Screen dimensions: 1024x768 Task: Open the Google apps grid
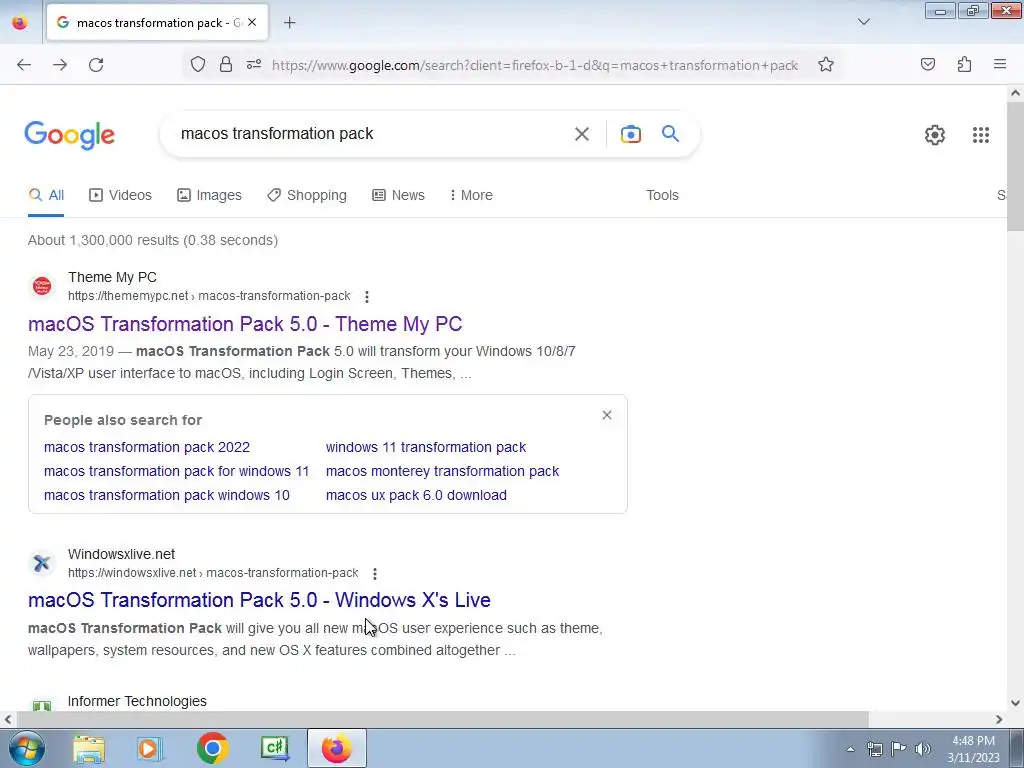click(x=980, y=135)
